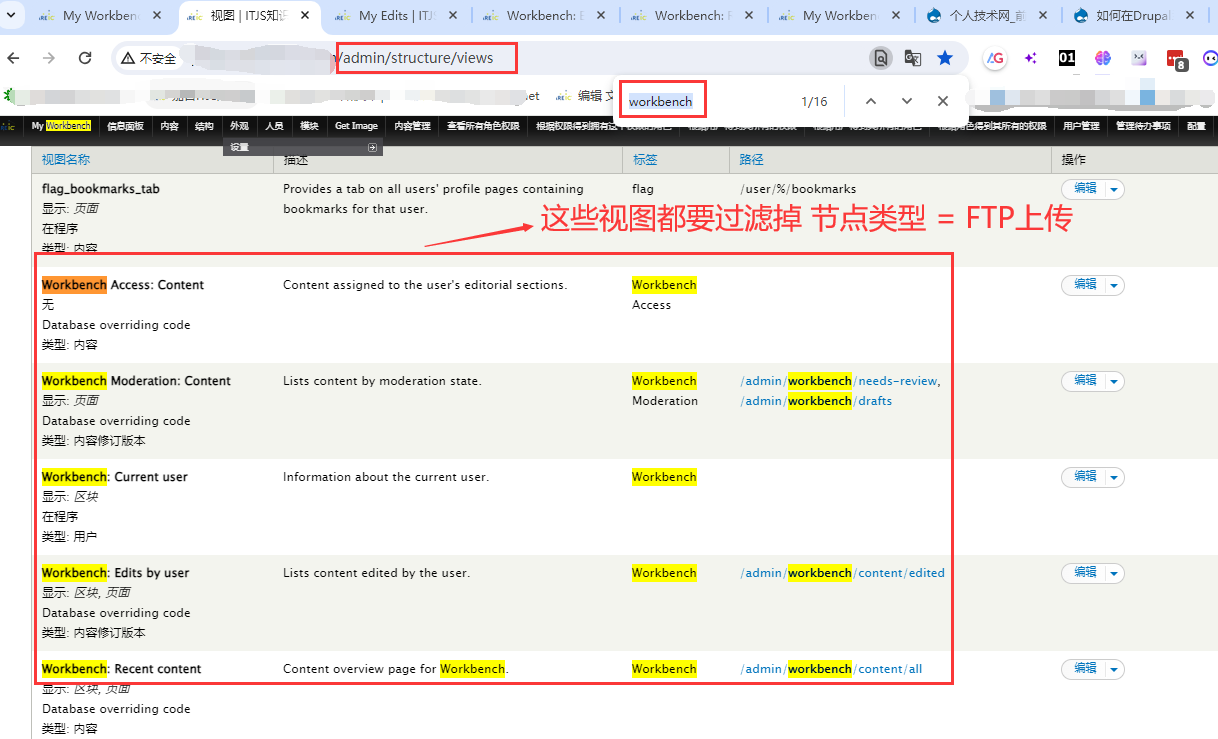Reload the current page

click(x=85, y=58)
